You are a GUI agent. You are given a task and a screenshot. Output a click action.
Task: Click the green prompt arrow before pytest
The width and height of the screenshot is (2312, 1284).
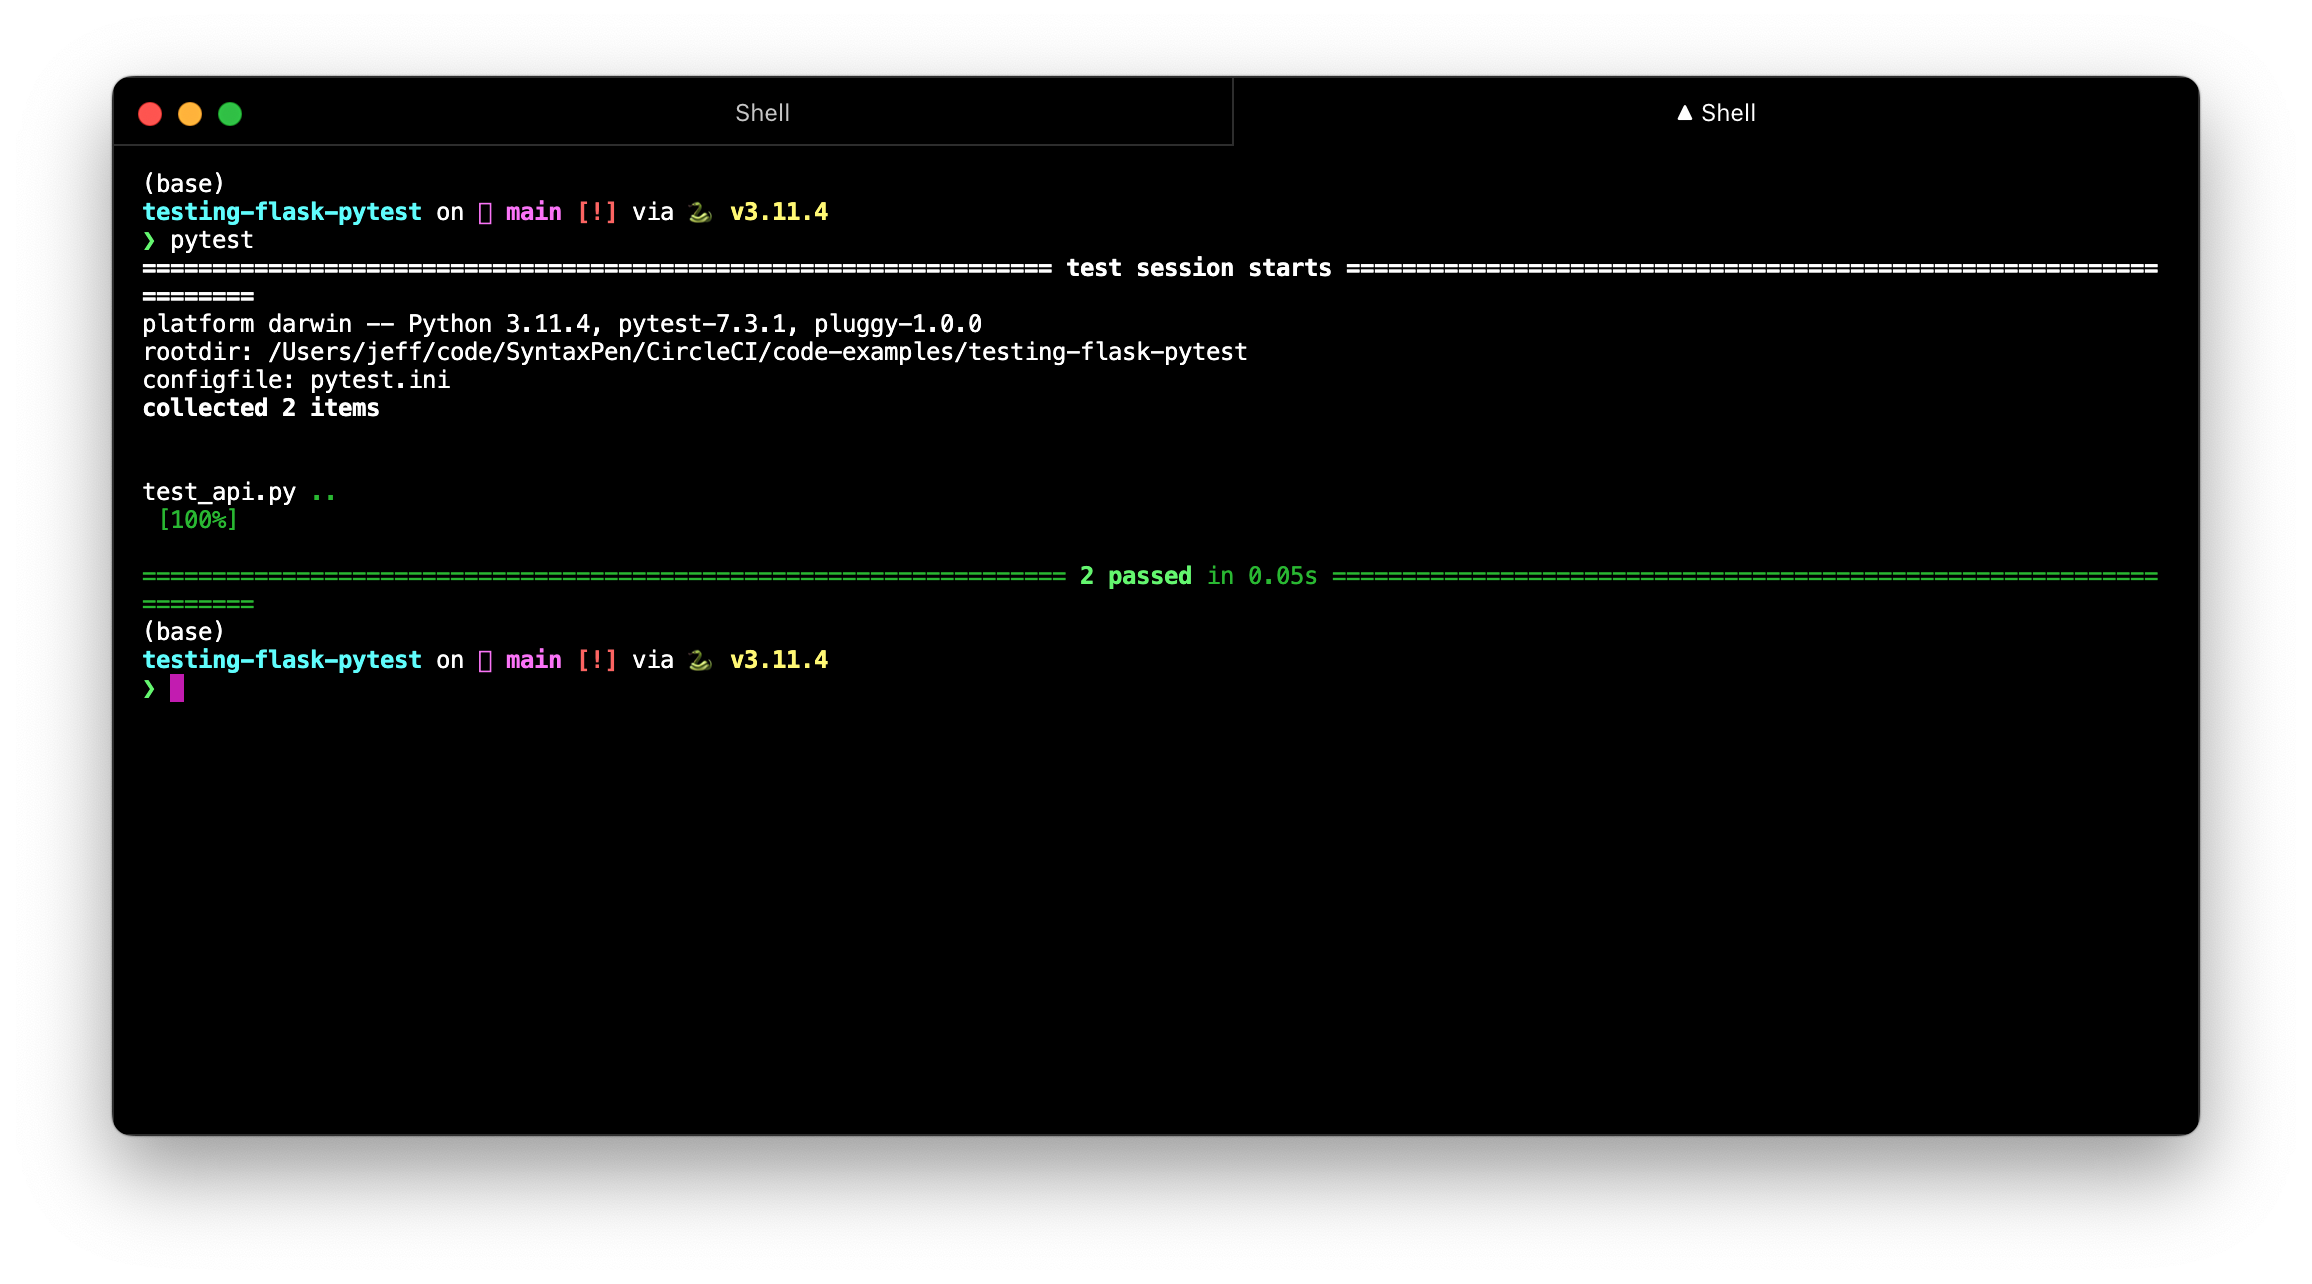[149, 240]
